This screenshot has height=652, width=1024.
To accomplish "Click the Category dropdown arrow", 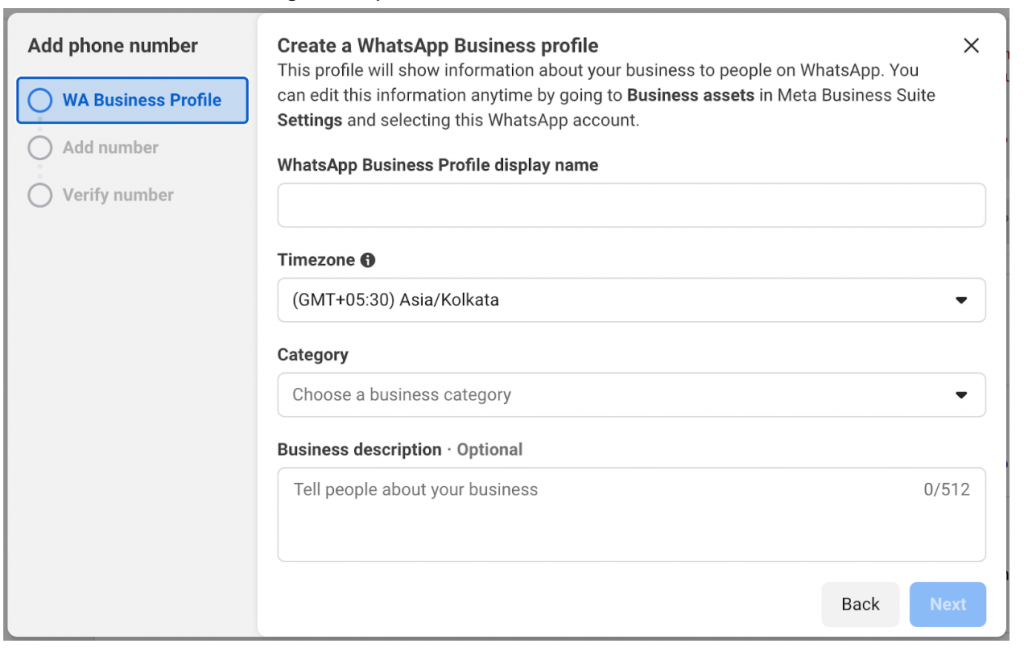I will [961, 395].
